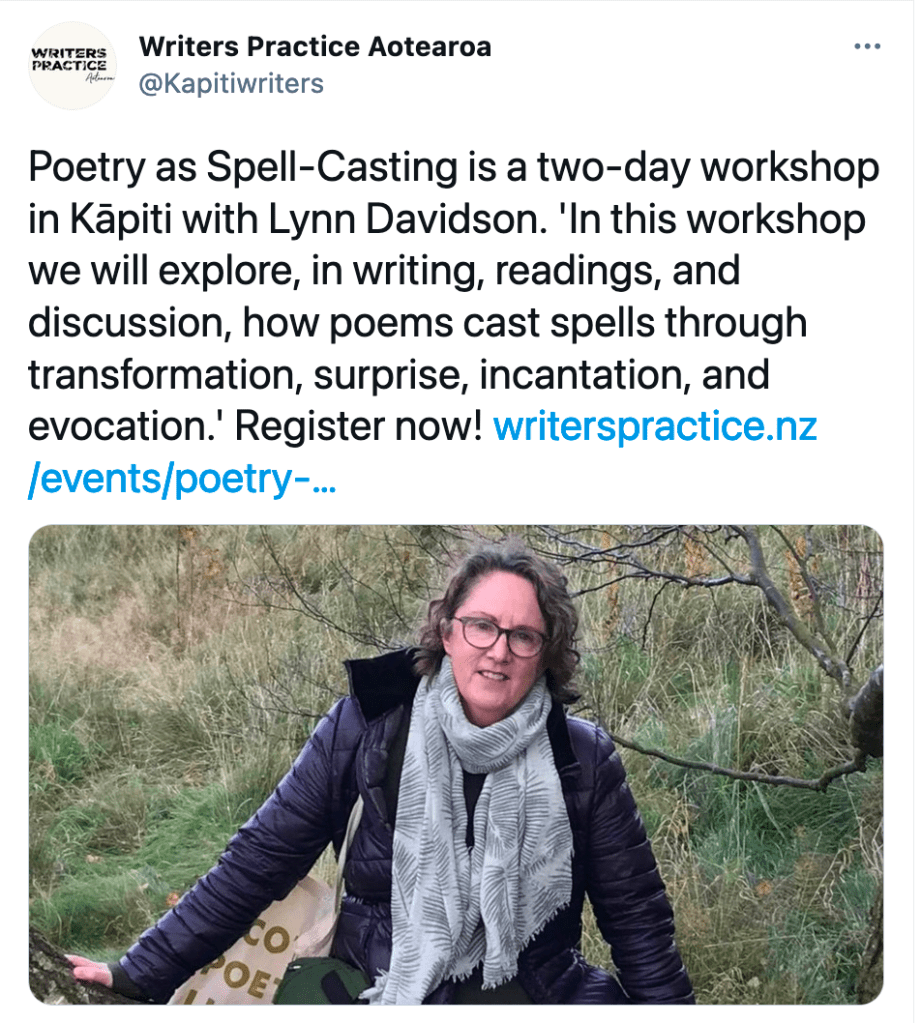The image size is (921, 1023).
Task: Visit the @Kapitiwriters handle
Action: [231, 83]
